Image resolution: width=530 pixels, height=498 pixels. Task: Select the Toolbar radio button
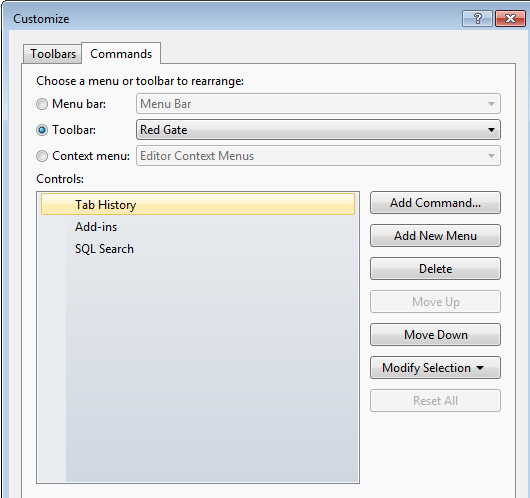42,130
